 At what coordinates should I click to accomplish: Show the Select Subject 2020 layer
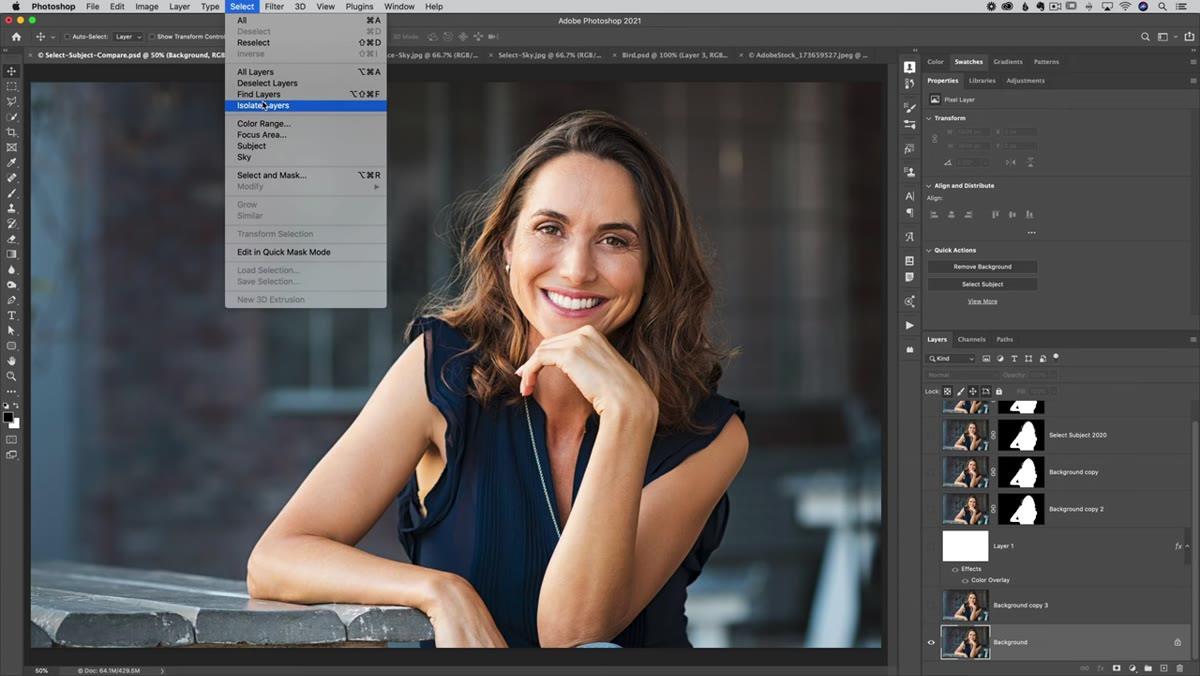pos(931,435)
